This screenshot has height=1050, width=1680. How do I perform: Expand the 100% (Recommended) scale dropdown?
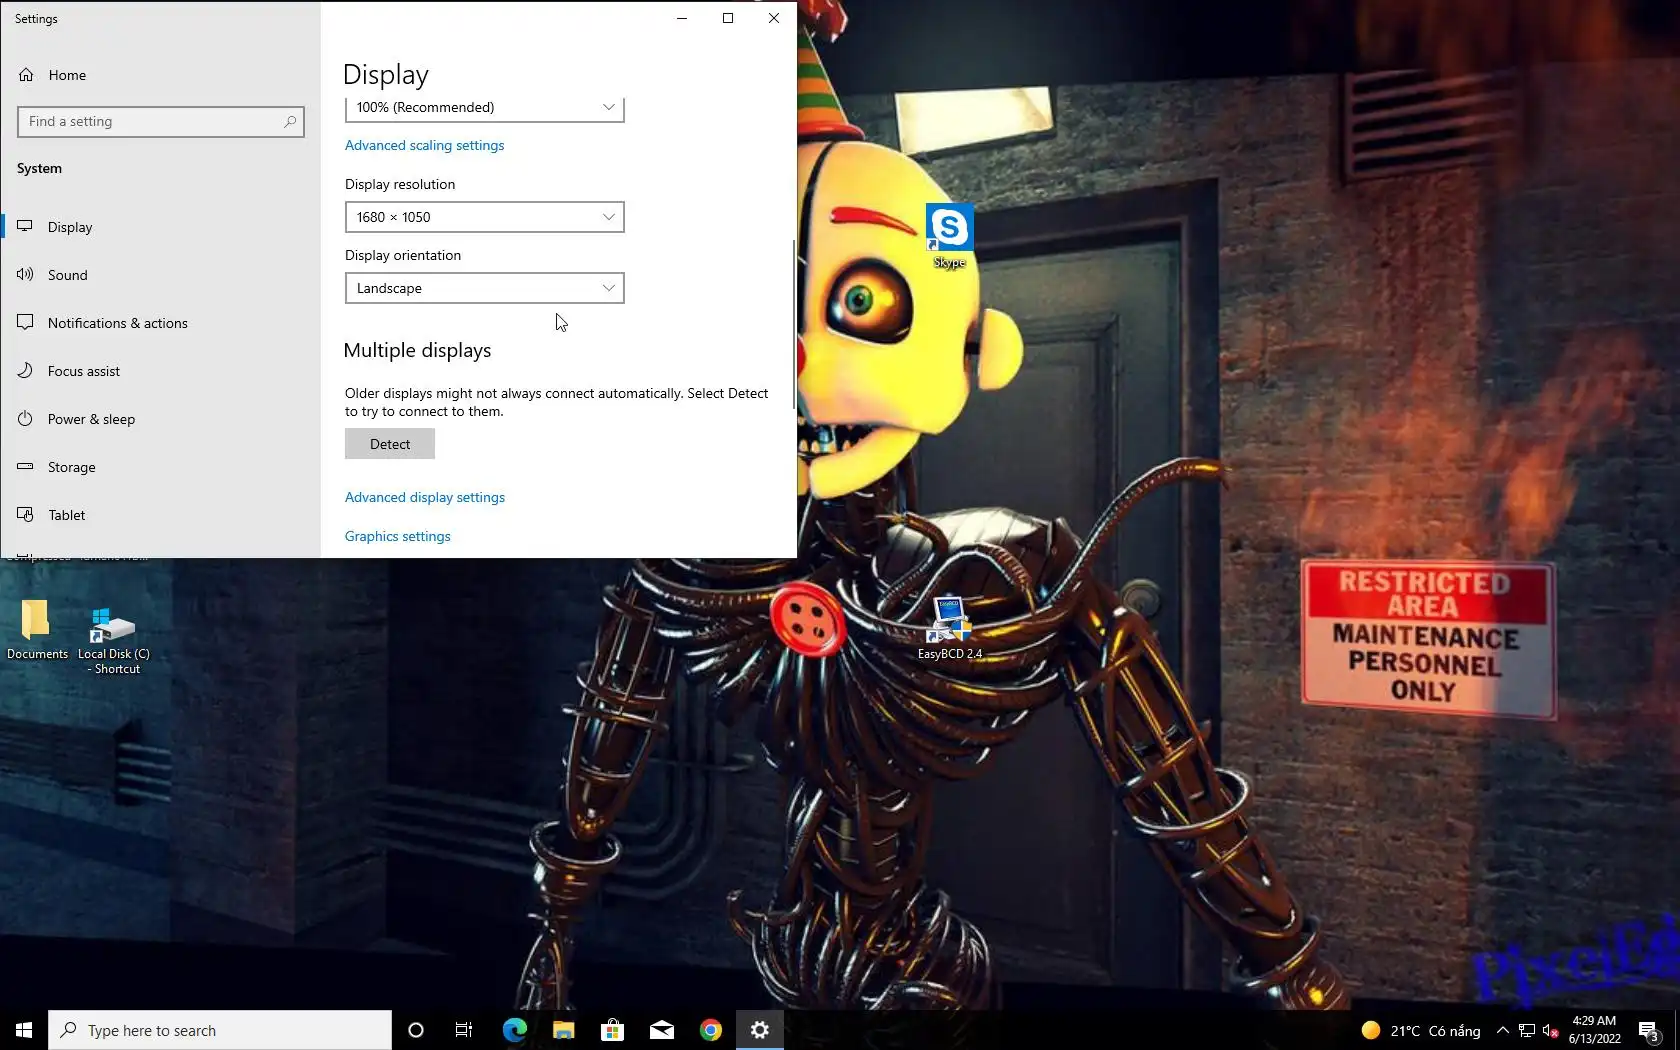tap(485, 108)
